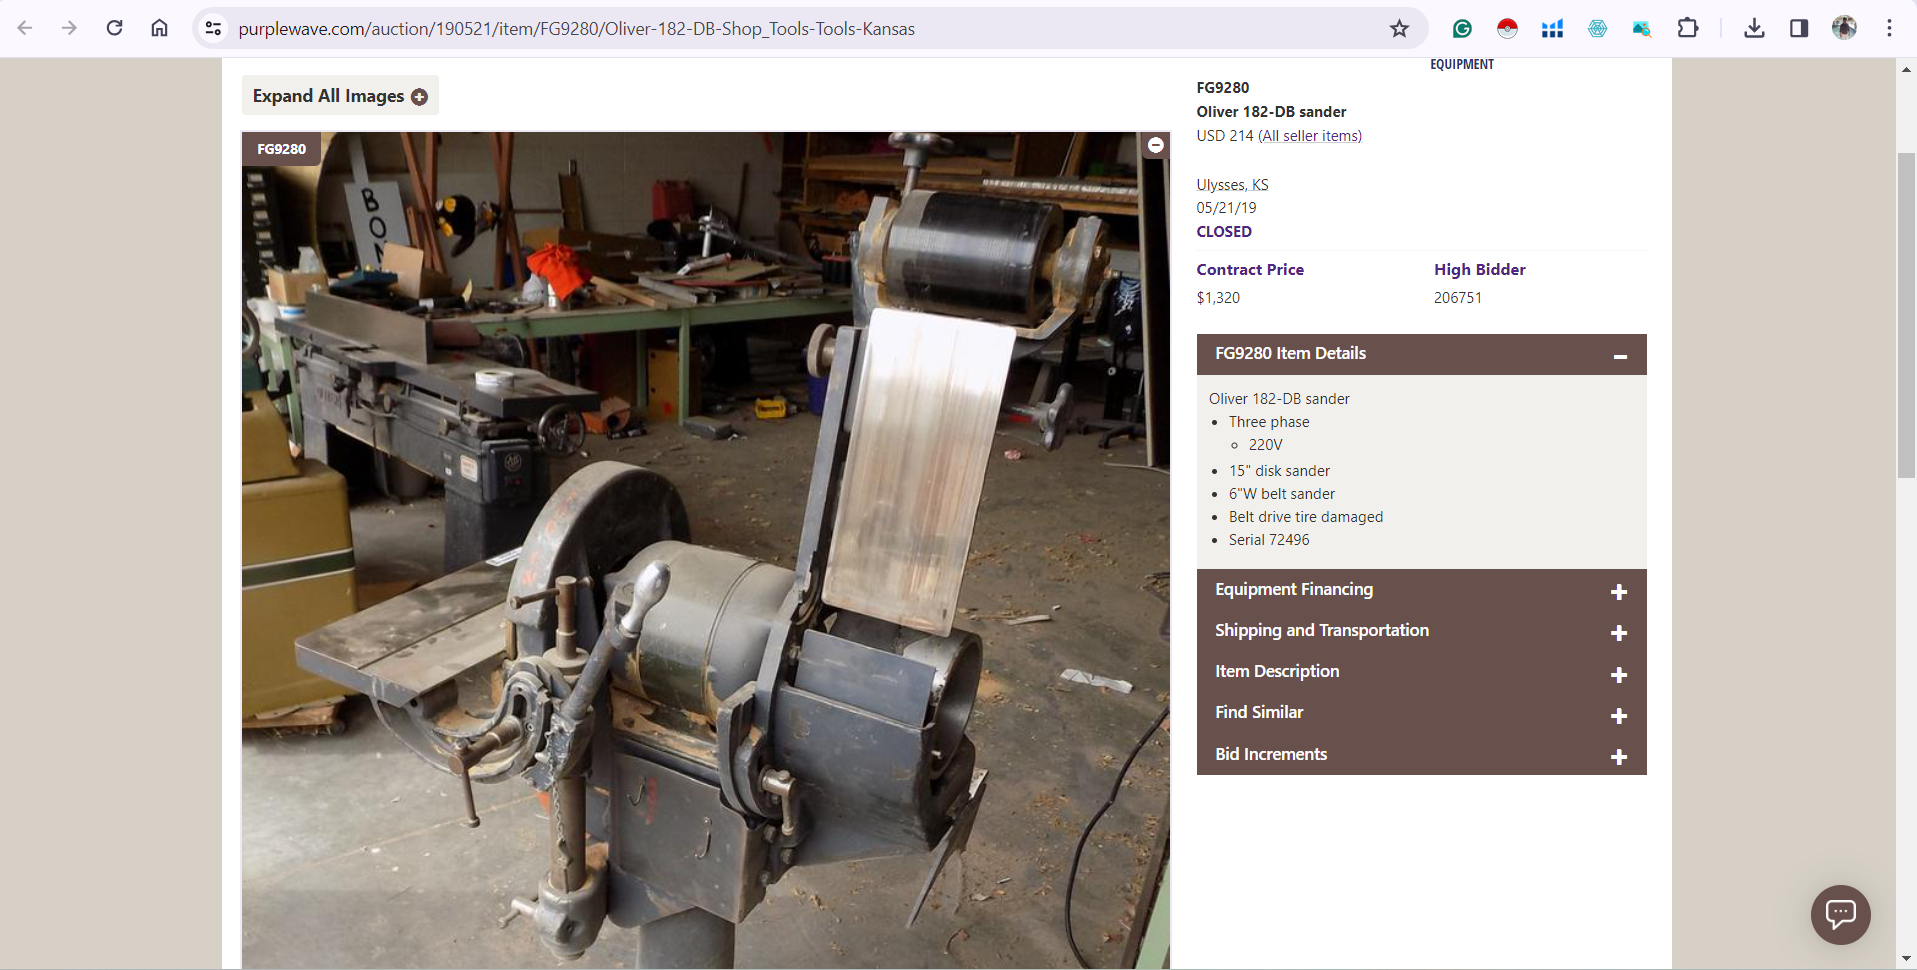
Task: Expand Equipment Financing section
Action: (1421, 590)
